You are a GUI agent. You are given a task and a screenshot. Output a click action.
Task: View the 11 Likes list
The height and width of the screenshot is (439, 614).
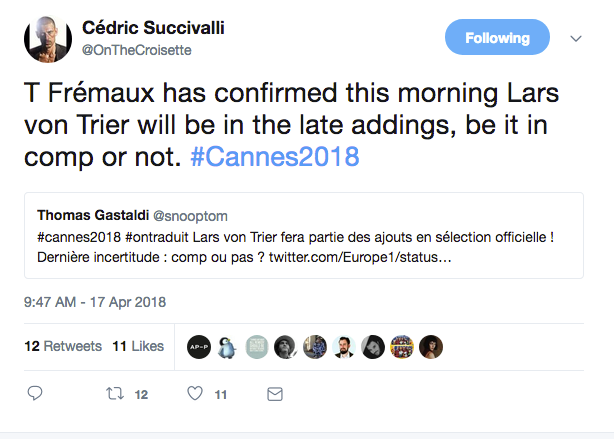(137, 346)
